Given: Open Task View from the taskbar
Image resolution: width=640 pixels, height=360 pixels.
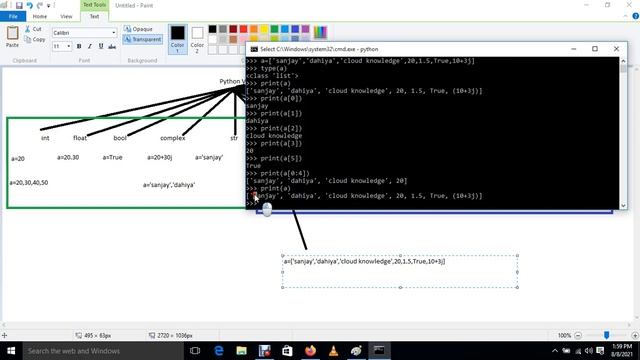Looking at the screenshot, I should pyautogui.click(x=195, y=351).
